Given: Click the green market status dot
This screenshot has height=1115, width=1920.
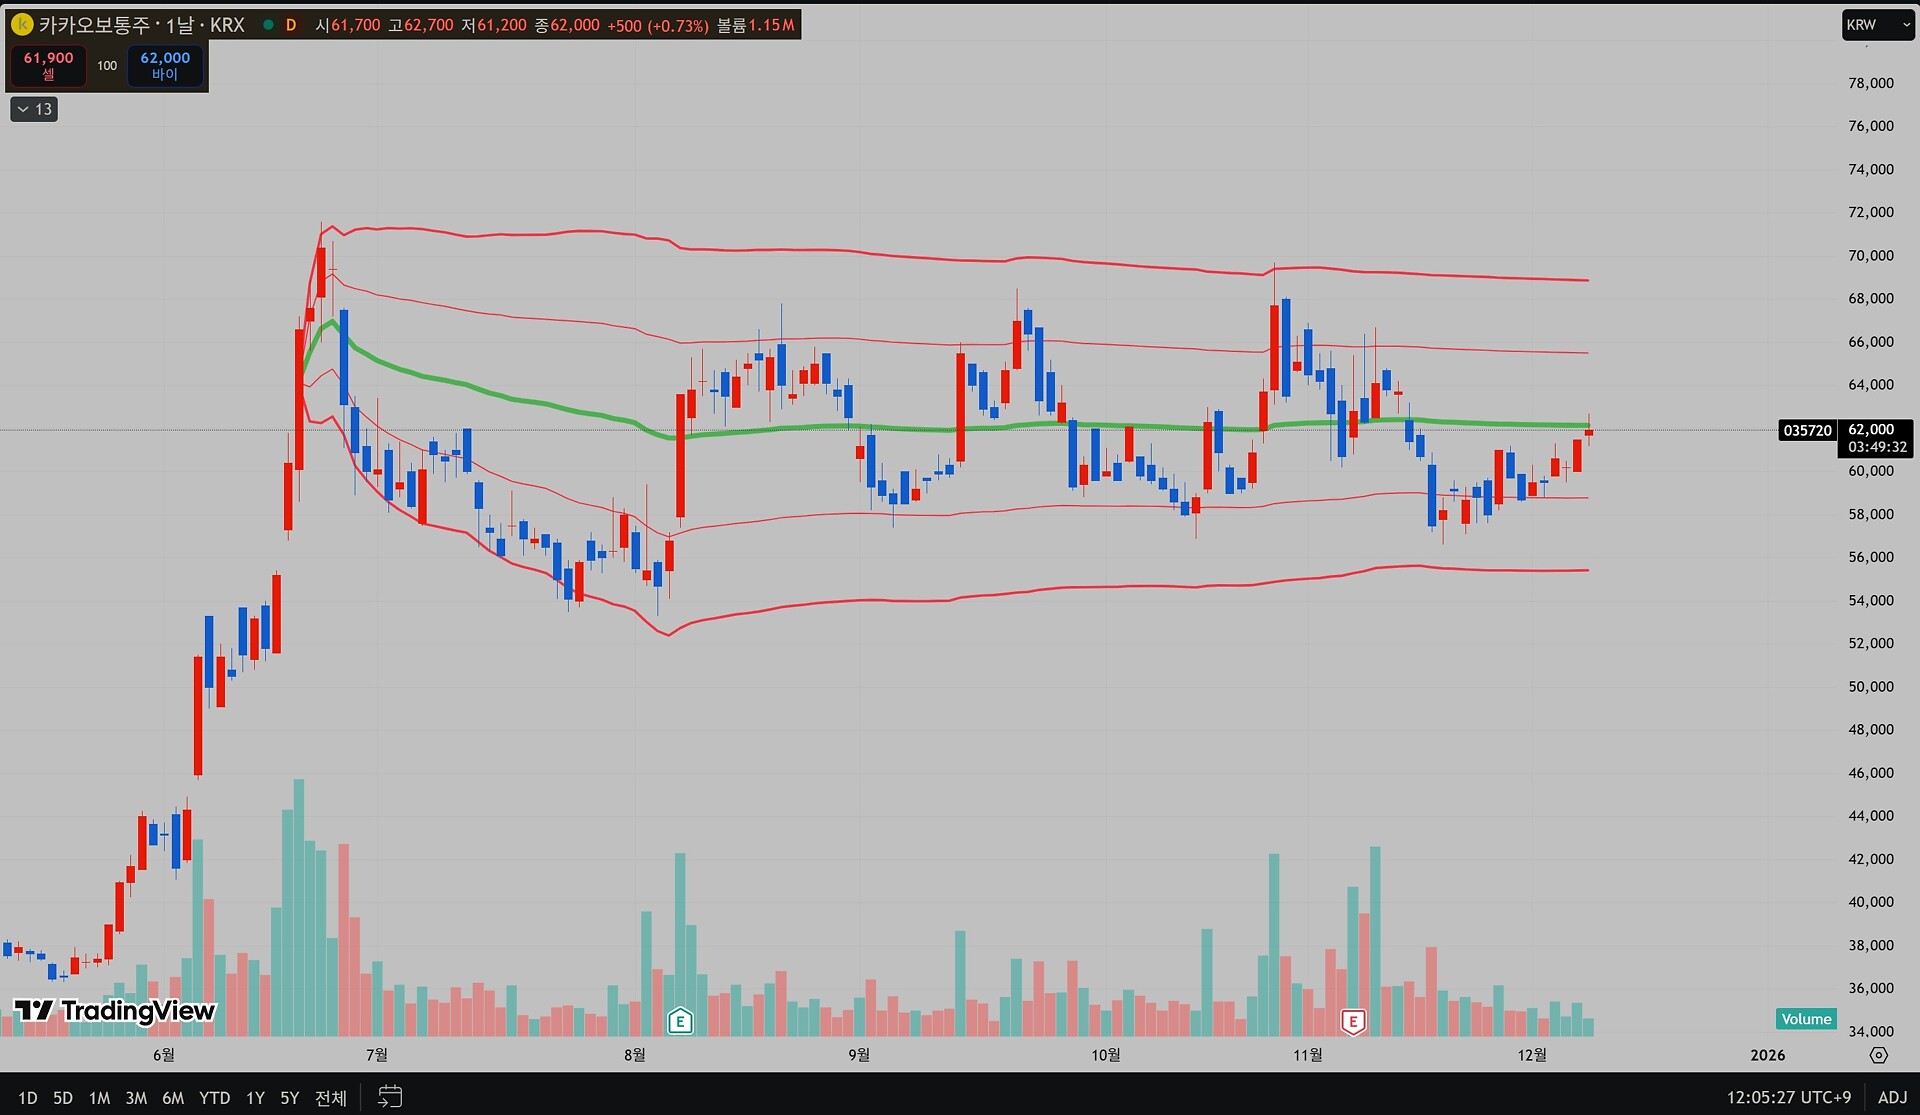Looking at the screenshot, I should tap(268, 25).
